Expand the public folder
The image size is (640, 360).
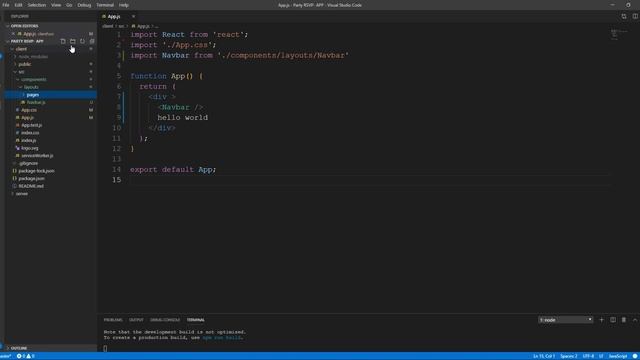coord(24,64)
